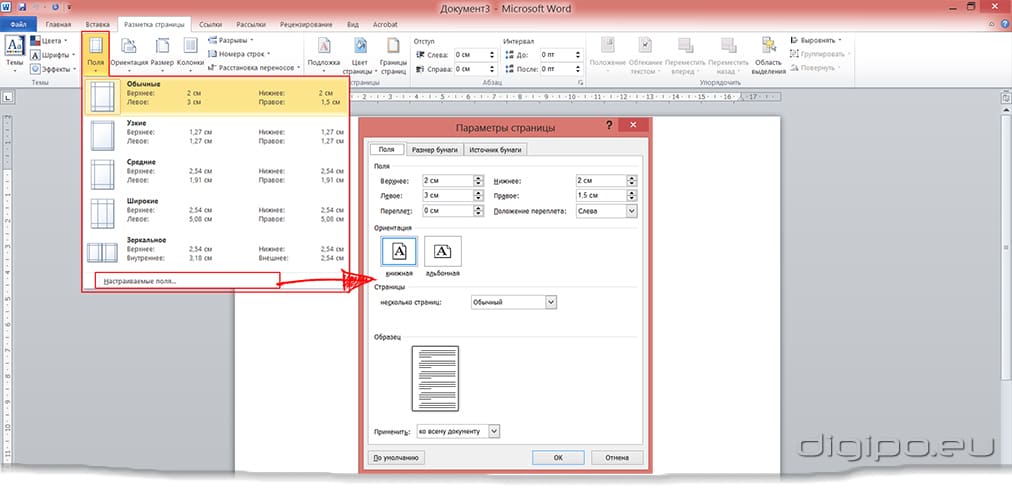The image size is (1012, 494).
Task: Select книжная portrait orientation
Action: pos(399,251)
